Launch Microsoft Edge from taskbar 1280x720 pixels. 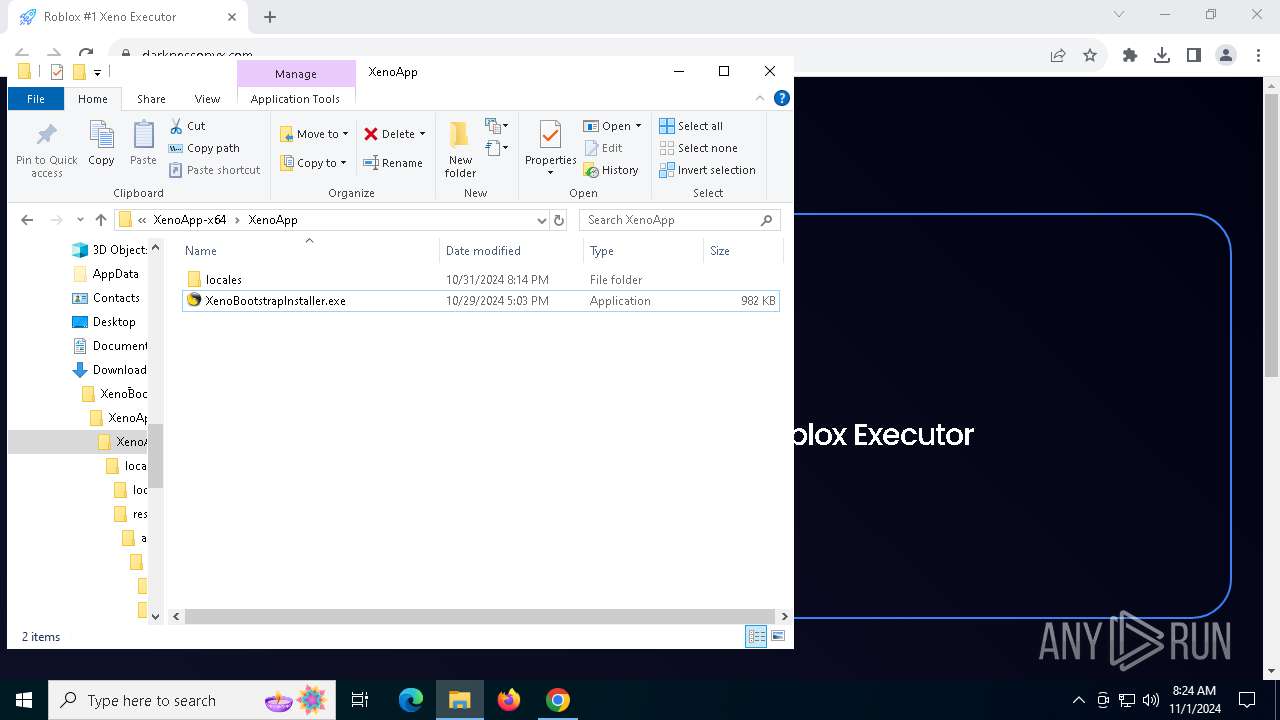click(411, 700)
